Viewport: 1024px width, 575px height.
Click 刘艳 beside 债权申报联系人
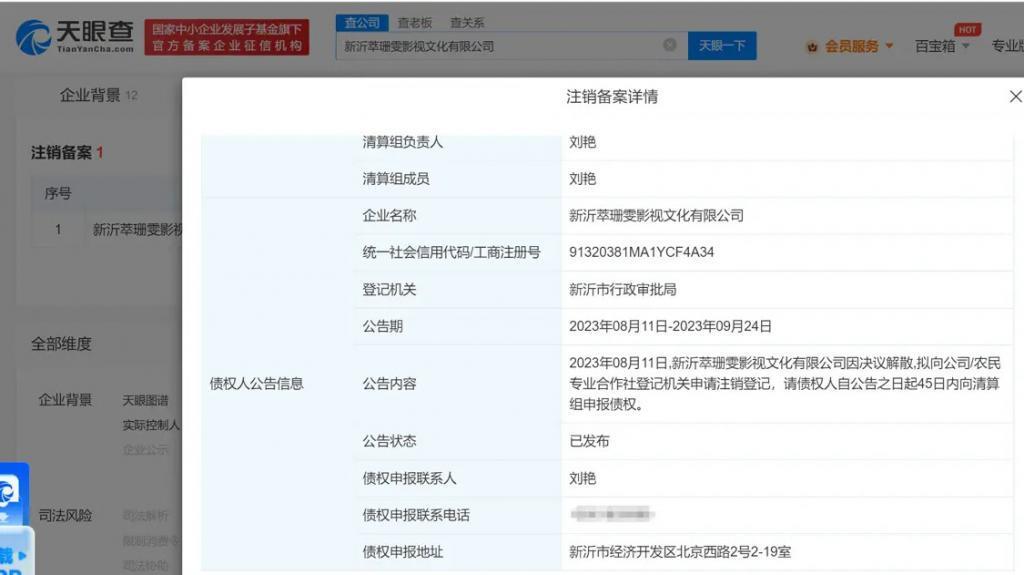point(583,478)
